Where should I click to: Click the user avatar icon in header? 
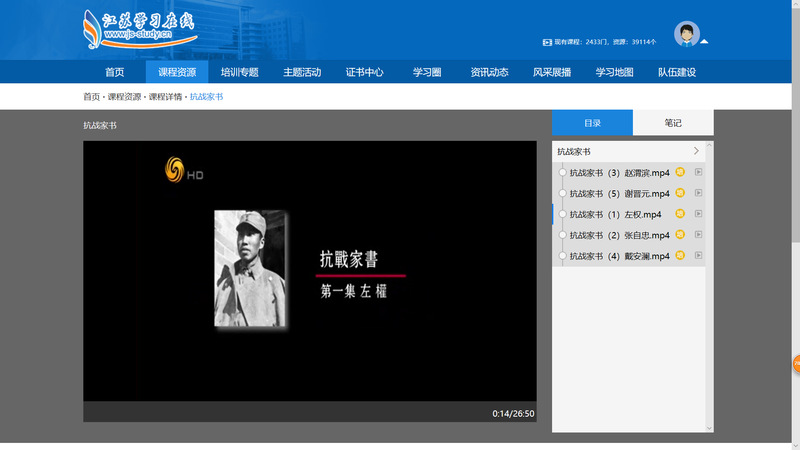[686, 34]
